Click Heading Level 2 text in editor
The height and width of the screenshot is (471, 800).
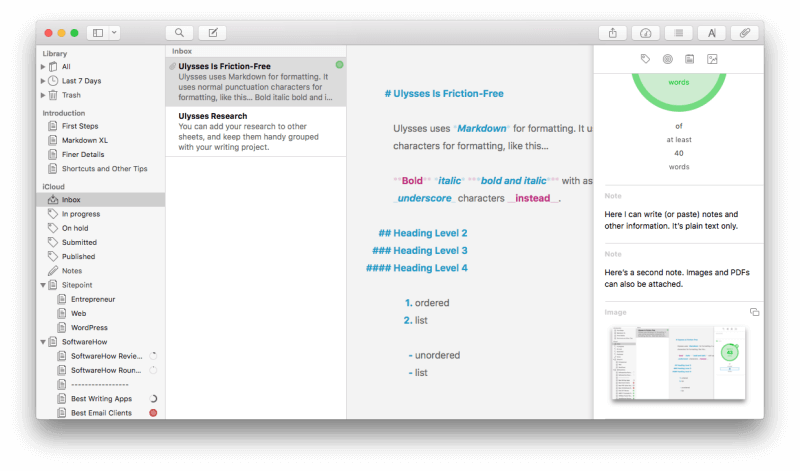[430, 233]
